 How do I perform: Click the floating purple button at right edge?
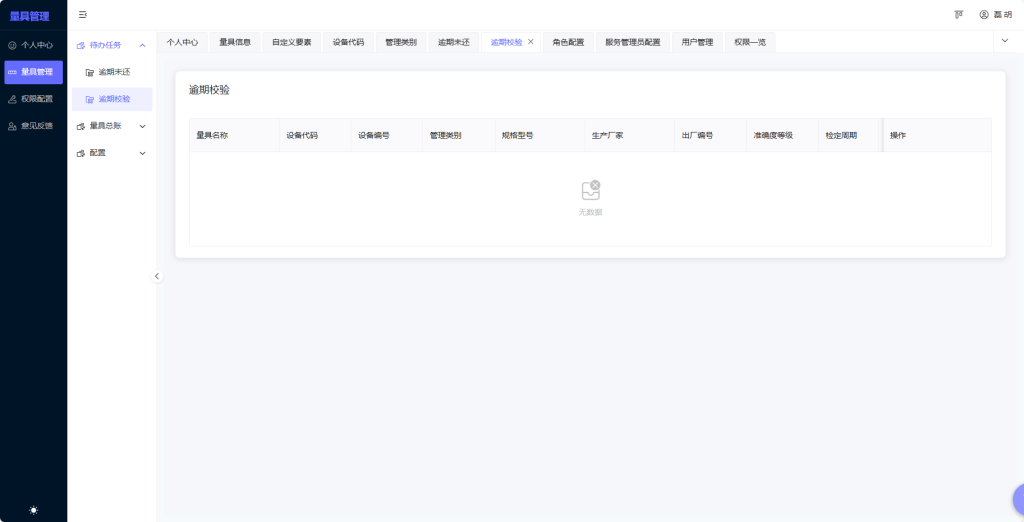coord(1019,500)
